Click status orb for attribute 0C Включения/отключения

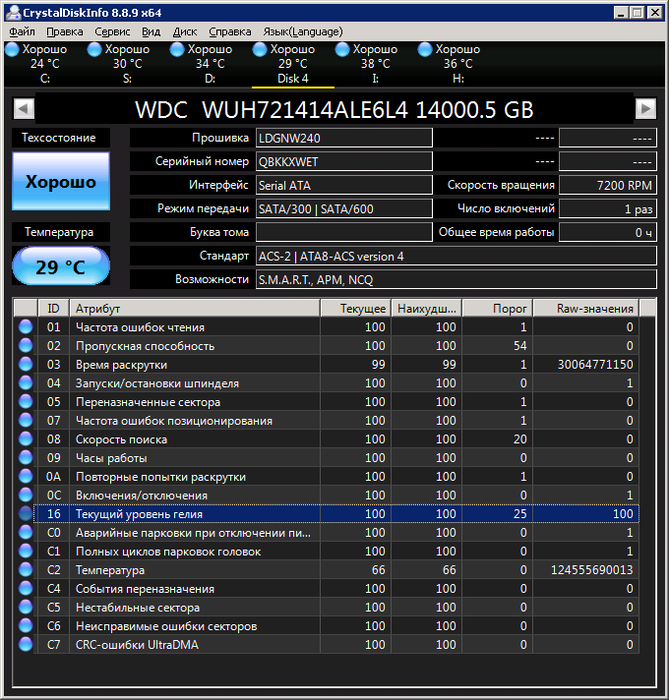pos(25,495)
